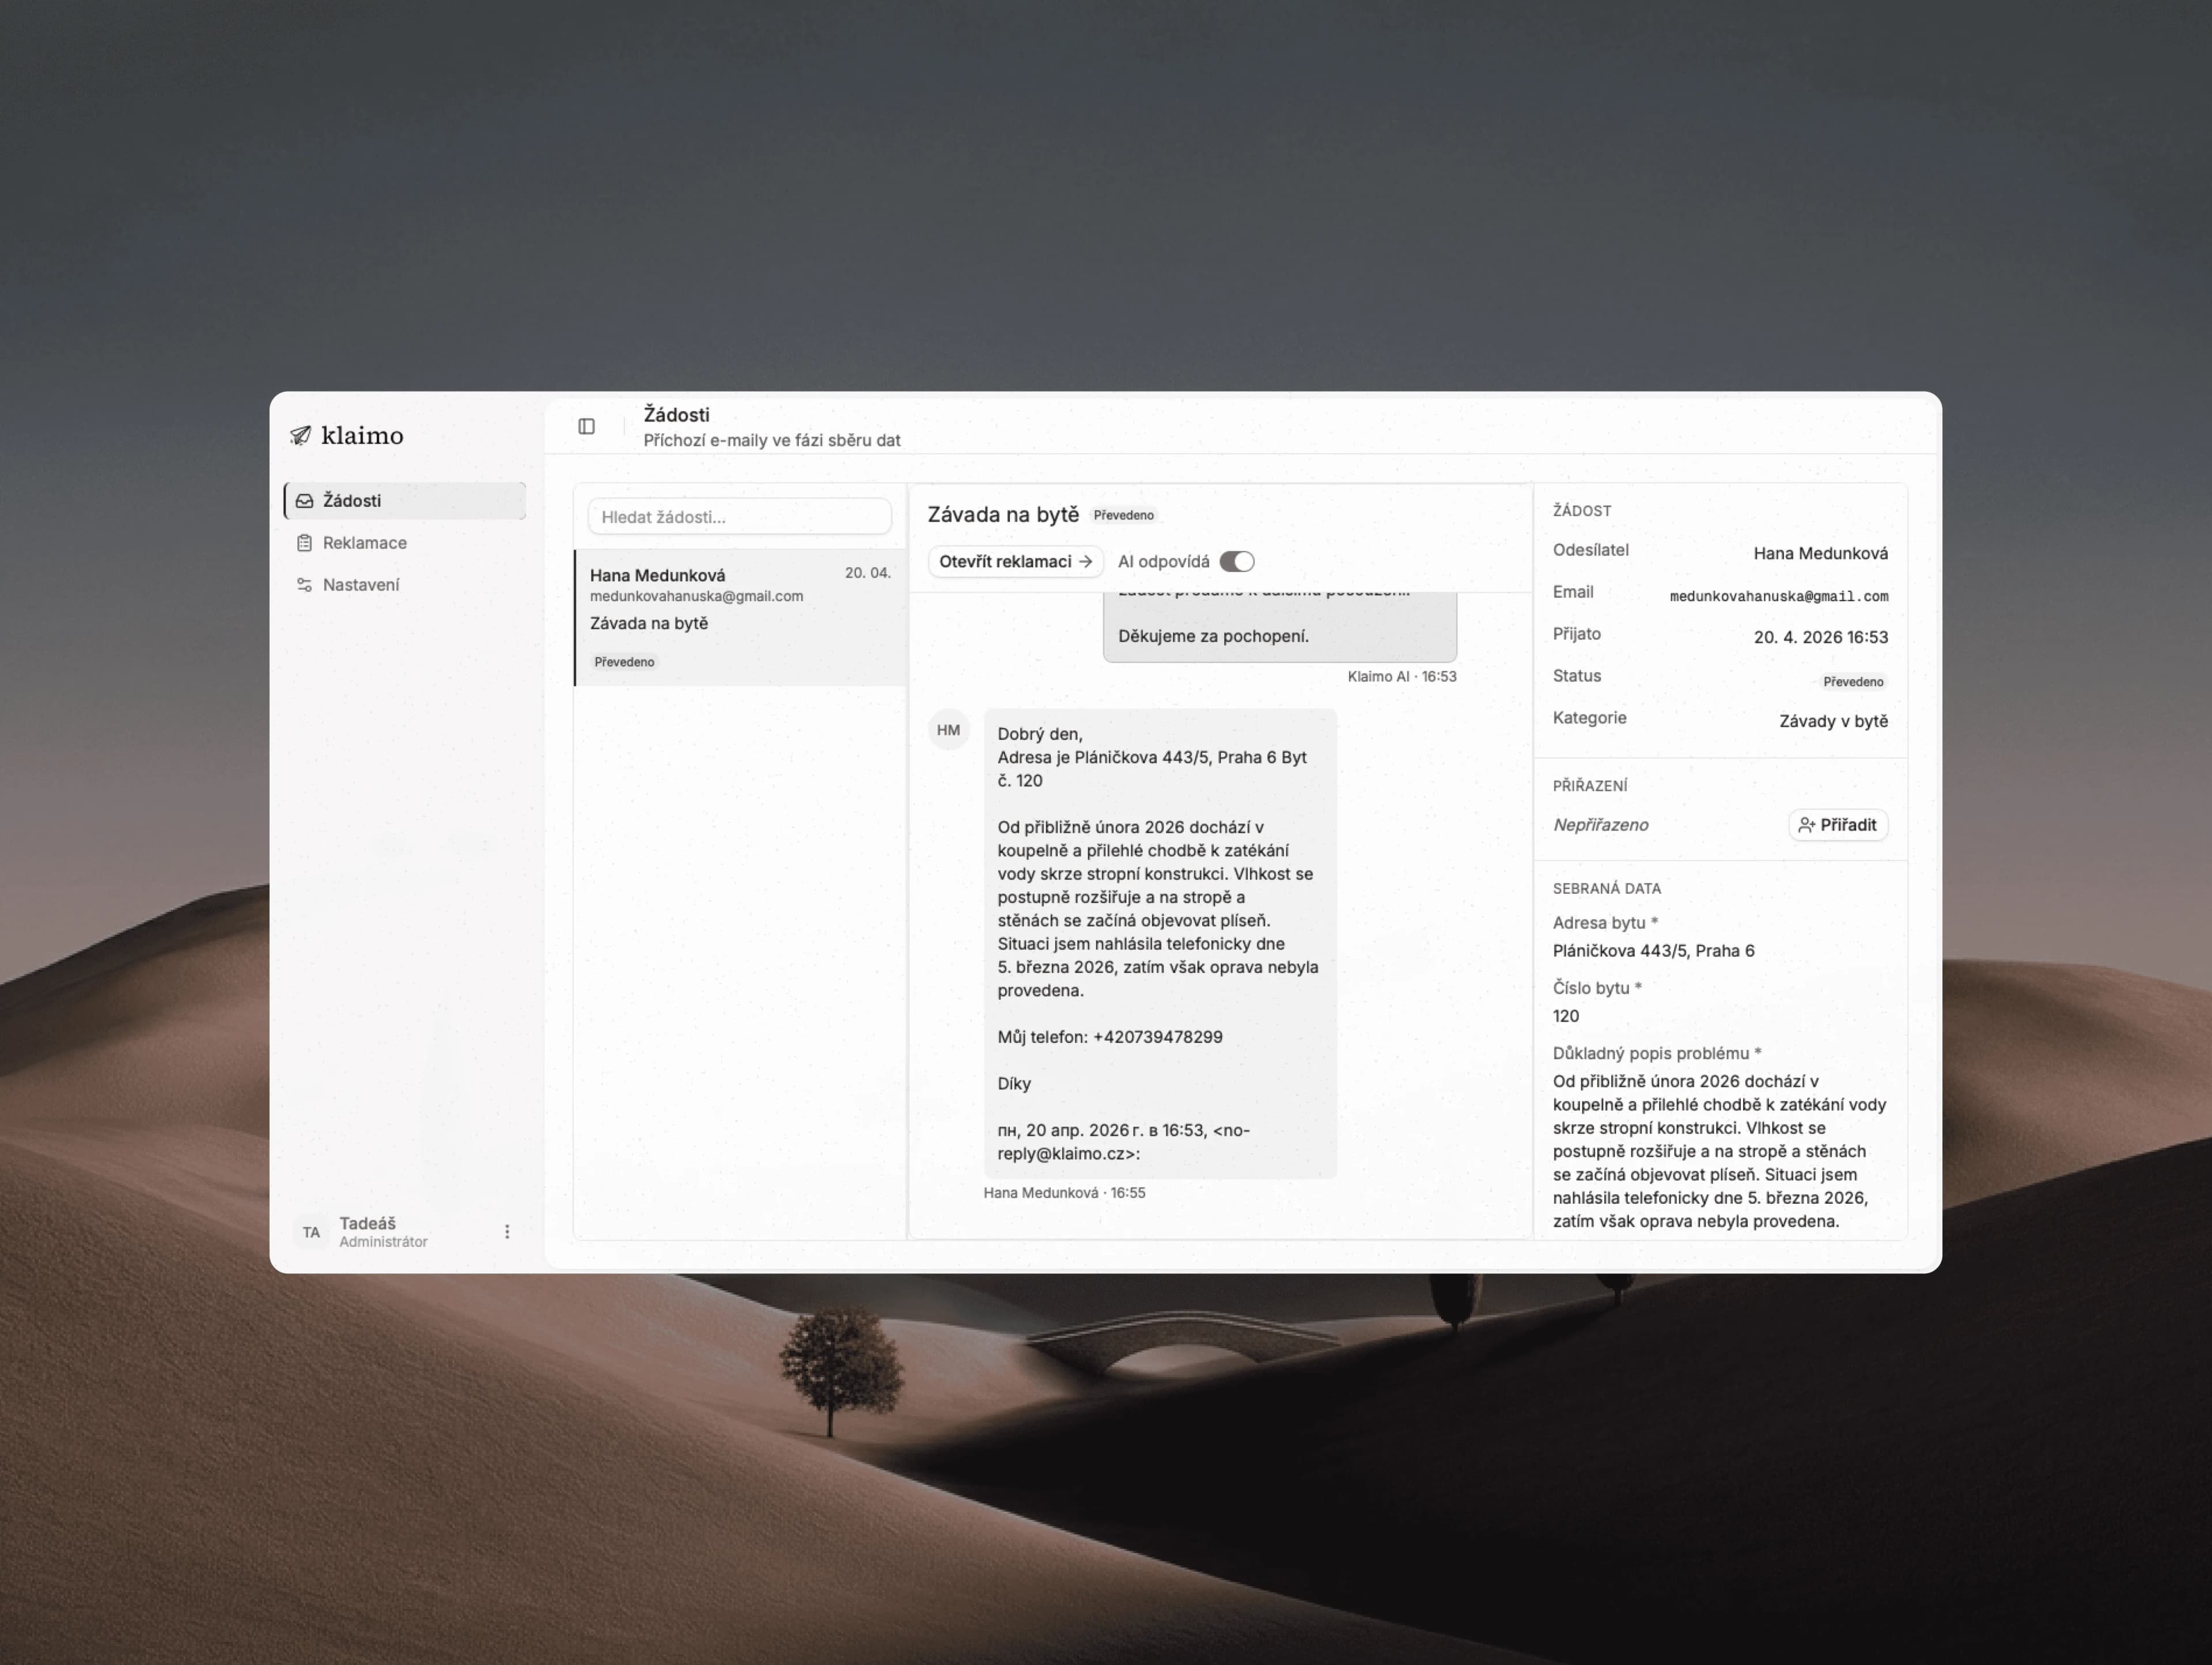The height and width of the screenshot is (1665, 2212).
Task: Select the Hana Medunková request card
Action: coord(741,617)
